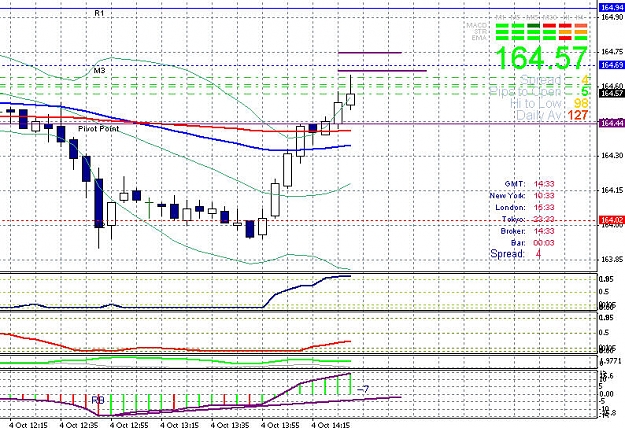Click the 4 Oct 12:55 time axis label

click(129, 425)
